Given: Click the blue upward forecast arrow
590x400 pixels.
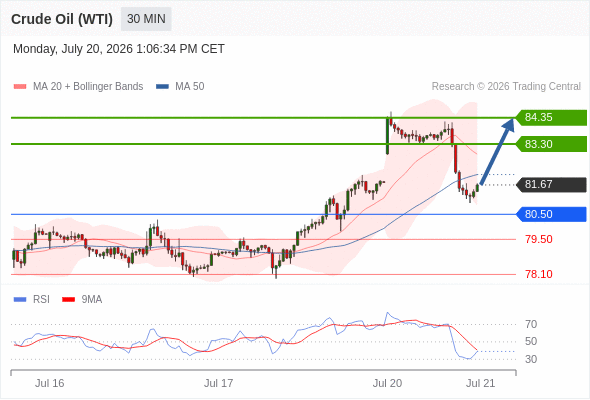Looking at the screenshot, I should click(497, 151).
